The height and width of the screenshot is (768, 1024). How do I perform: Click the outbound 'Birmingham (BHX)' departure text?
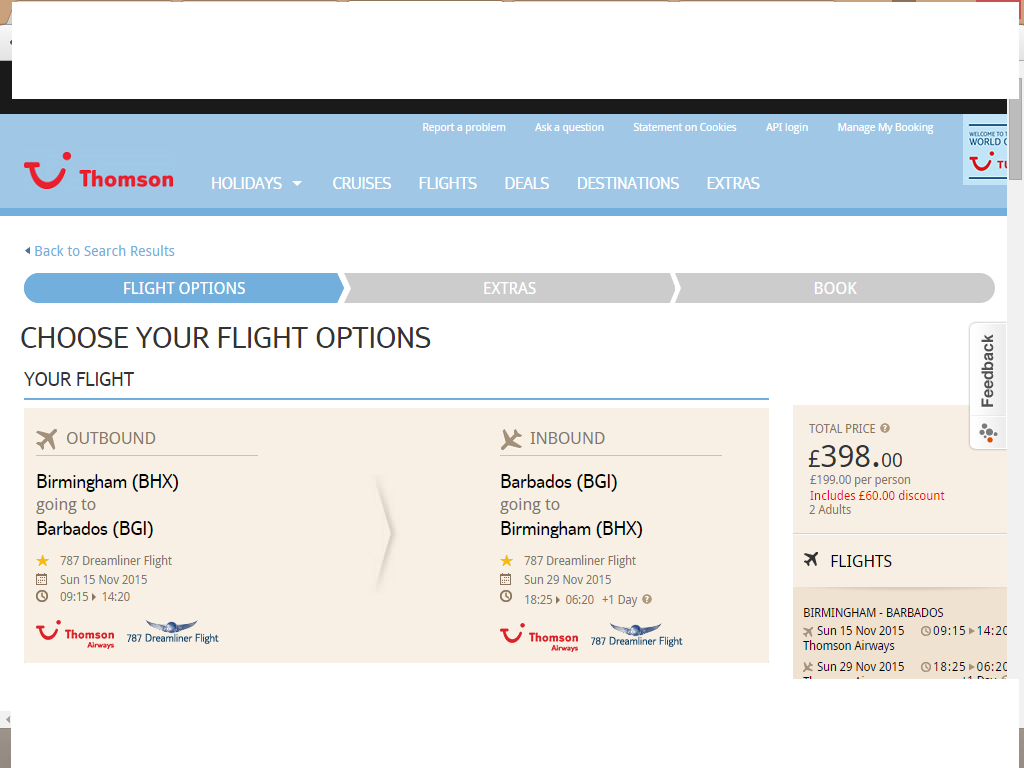click(107, 482)
